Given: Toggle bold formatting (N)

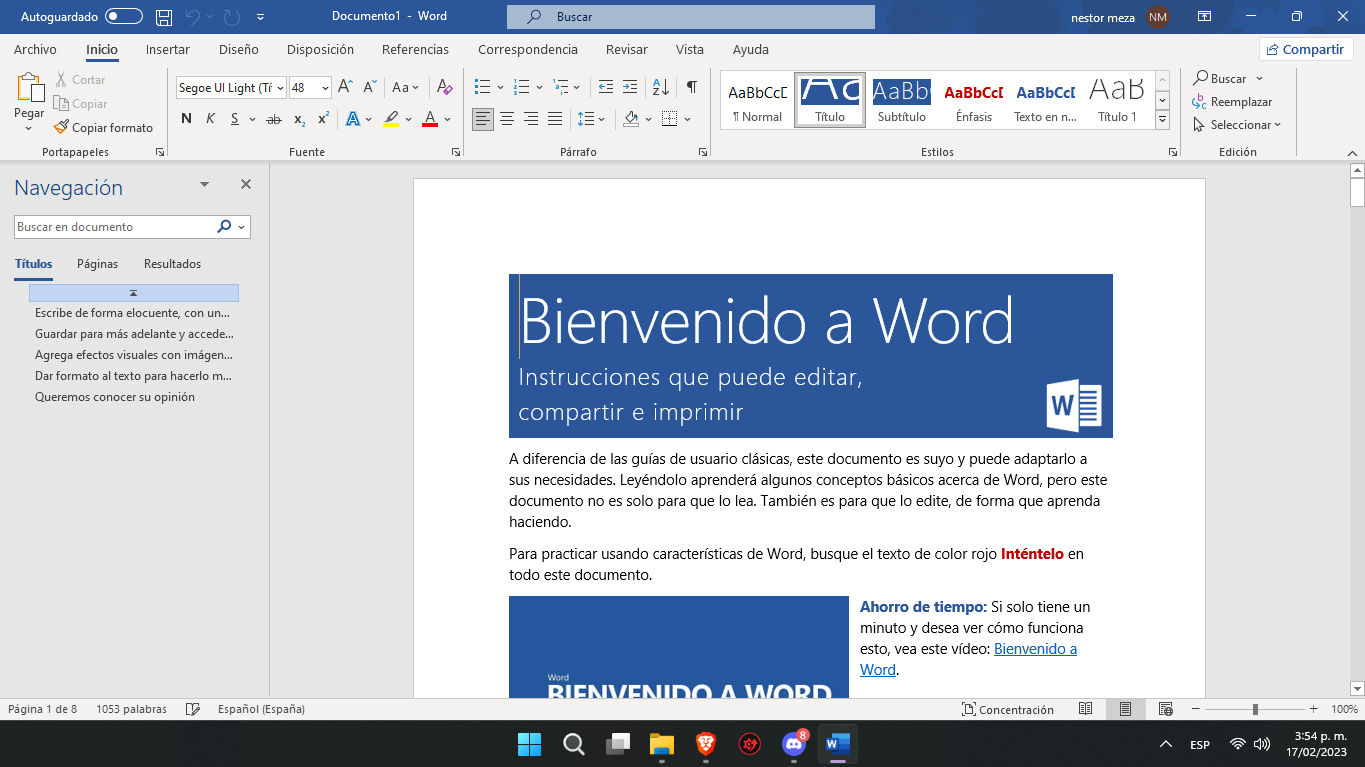Looking at the screenshot, I should (x=186, y=119).
